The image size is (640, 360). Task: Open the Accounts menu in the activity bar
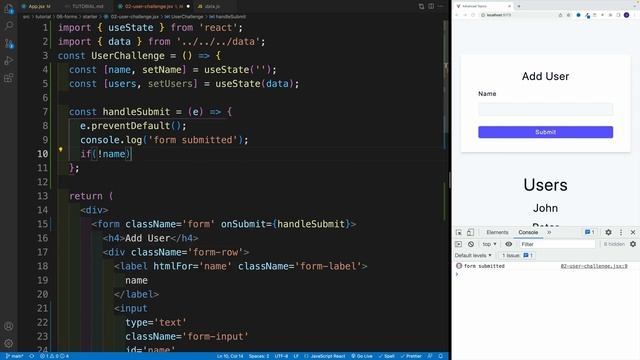(x=9, y=326)
